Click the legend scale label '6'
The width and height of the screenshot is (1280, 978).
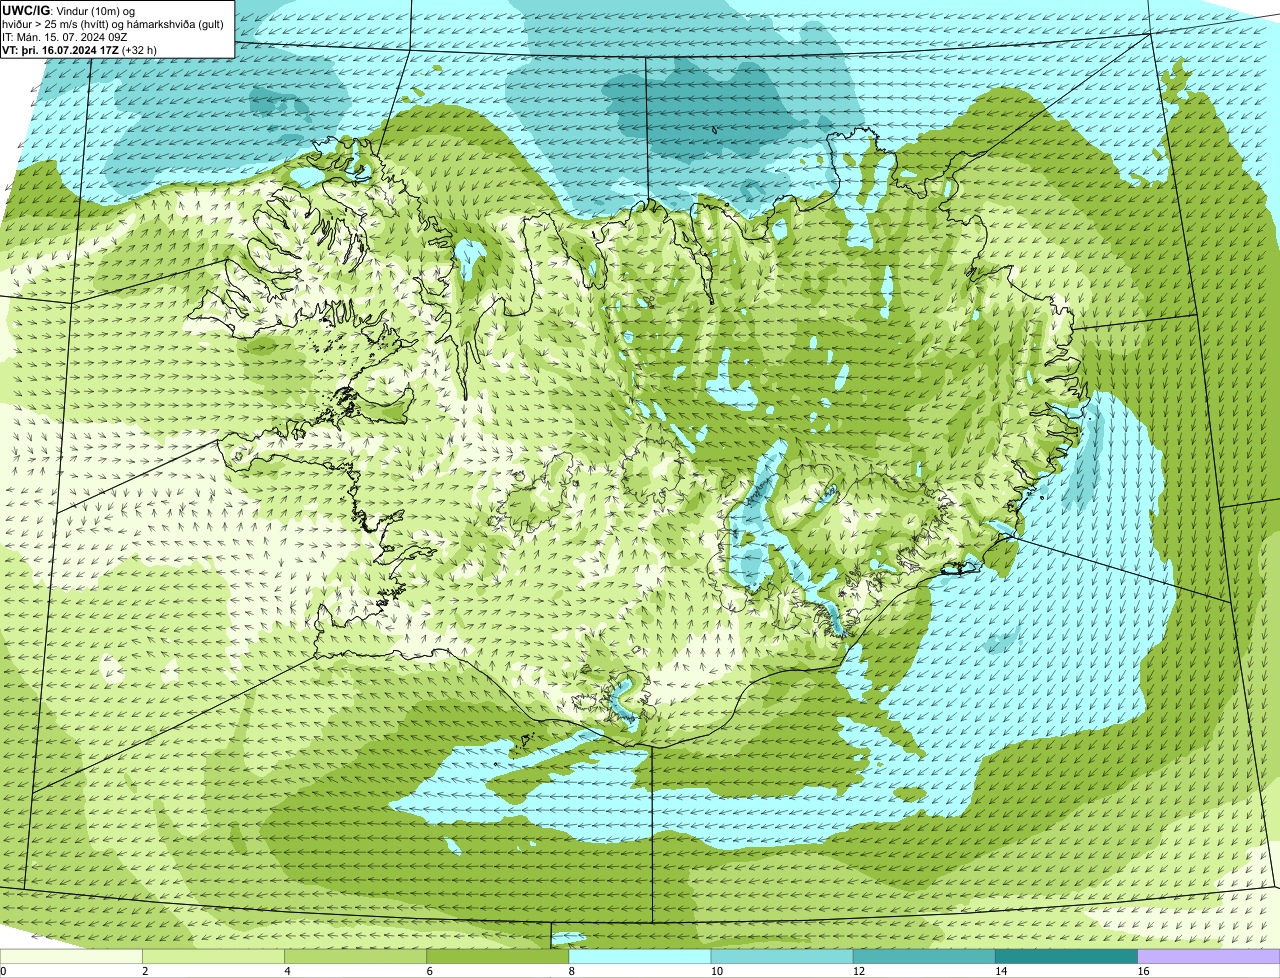(429, 971)
